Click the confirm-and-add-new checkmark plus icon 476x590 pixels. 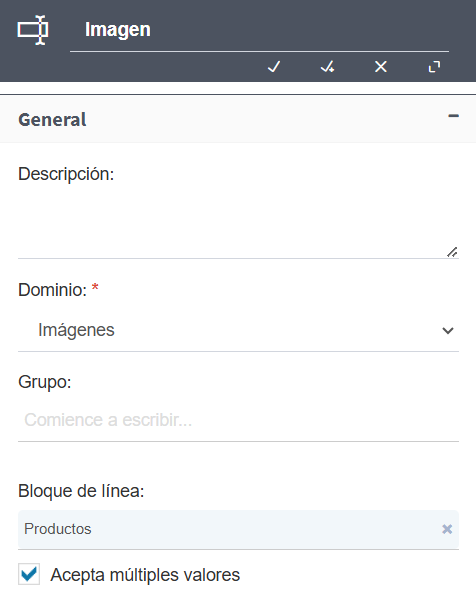click(x=327, y=67)
